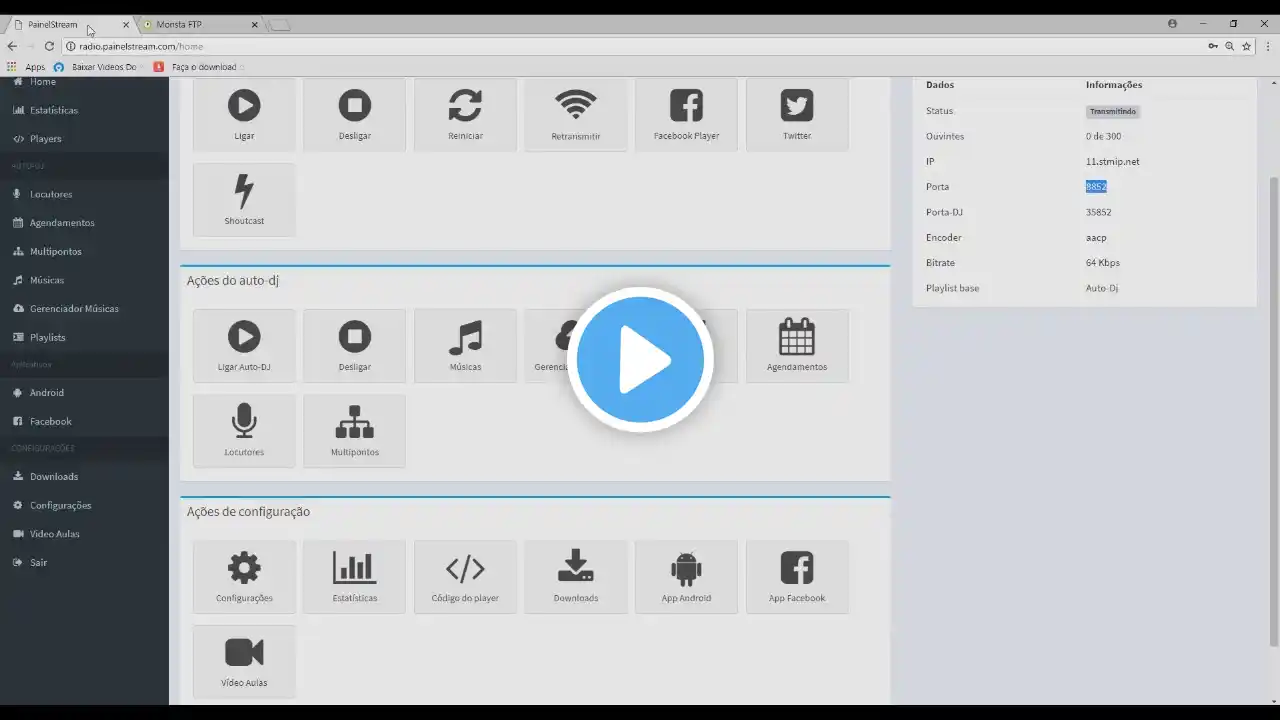
Task: Bookmark the page with the star icon
Action: [1246, 46]
